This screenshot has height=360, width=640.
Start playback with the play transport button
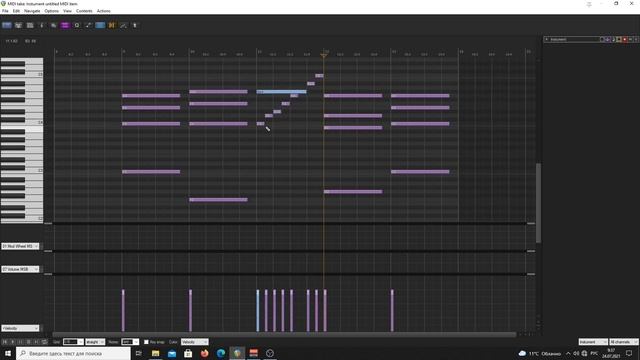point(13,342)
